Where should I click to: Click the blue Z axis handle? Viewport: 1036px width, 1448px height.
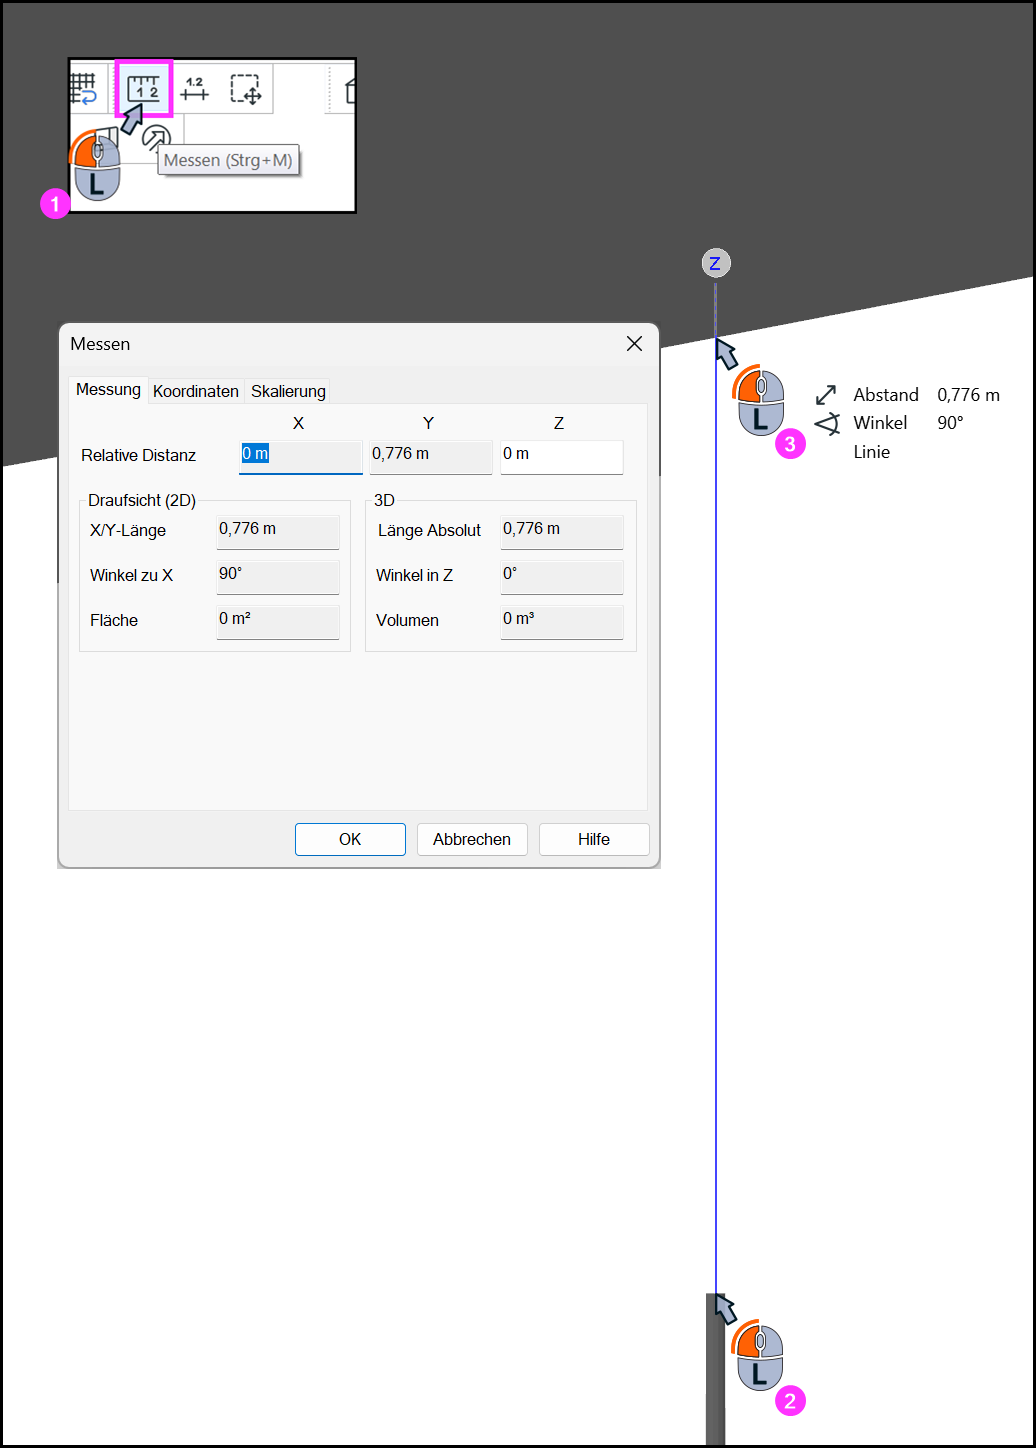(715, 263)
